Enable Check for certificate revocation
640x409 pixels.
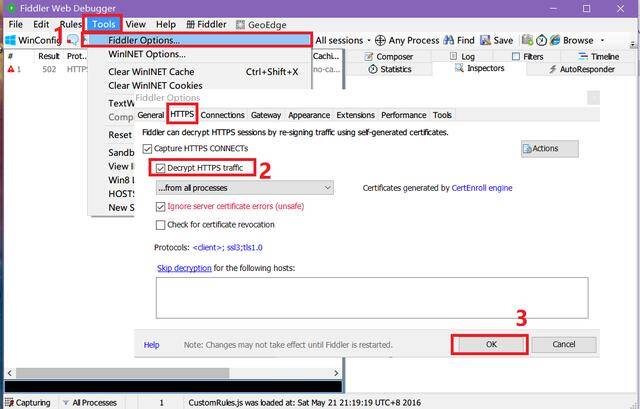[x=160, y=225]
